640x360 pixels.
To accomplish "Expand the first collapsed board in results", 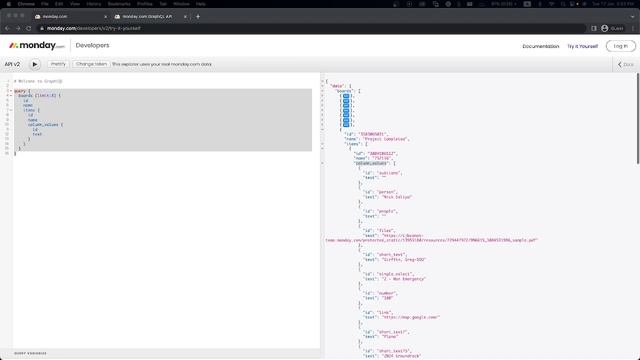I will 346,96.
